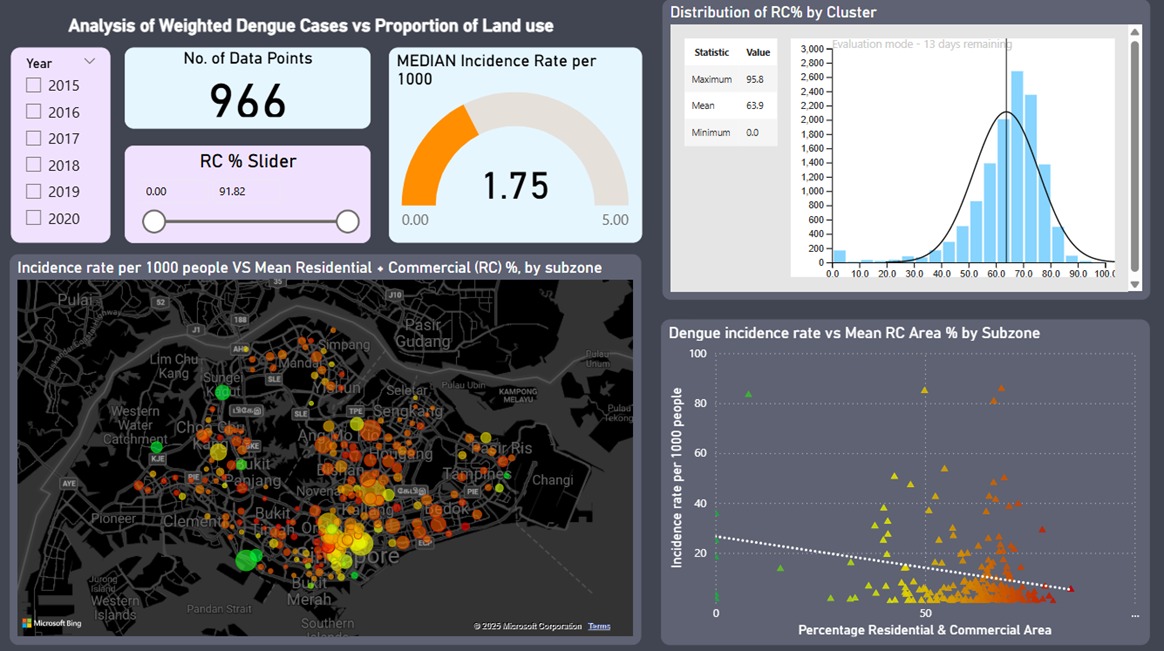Tick the 2019 year checkbox

pos(33,192)
